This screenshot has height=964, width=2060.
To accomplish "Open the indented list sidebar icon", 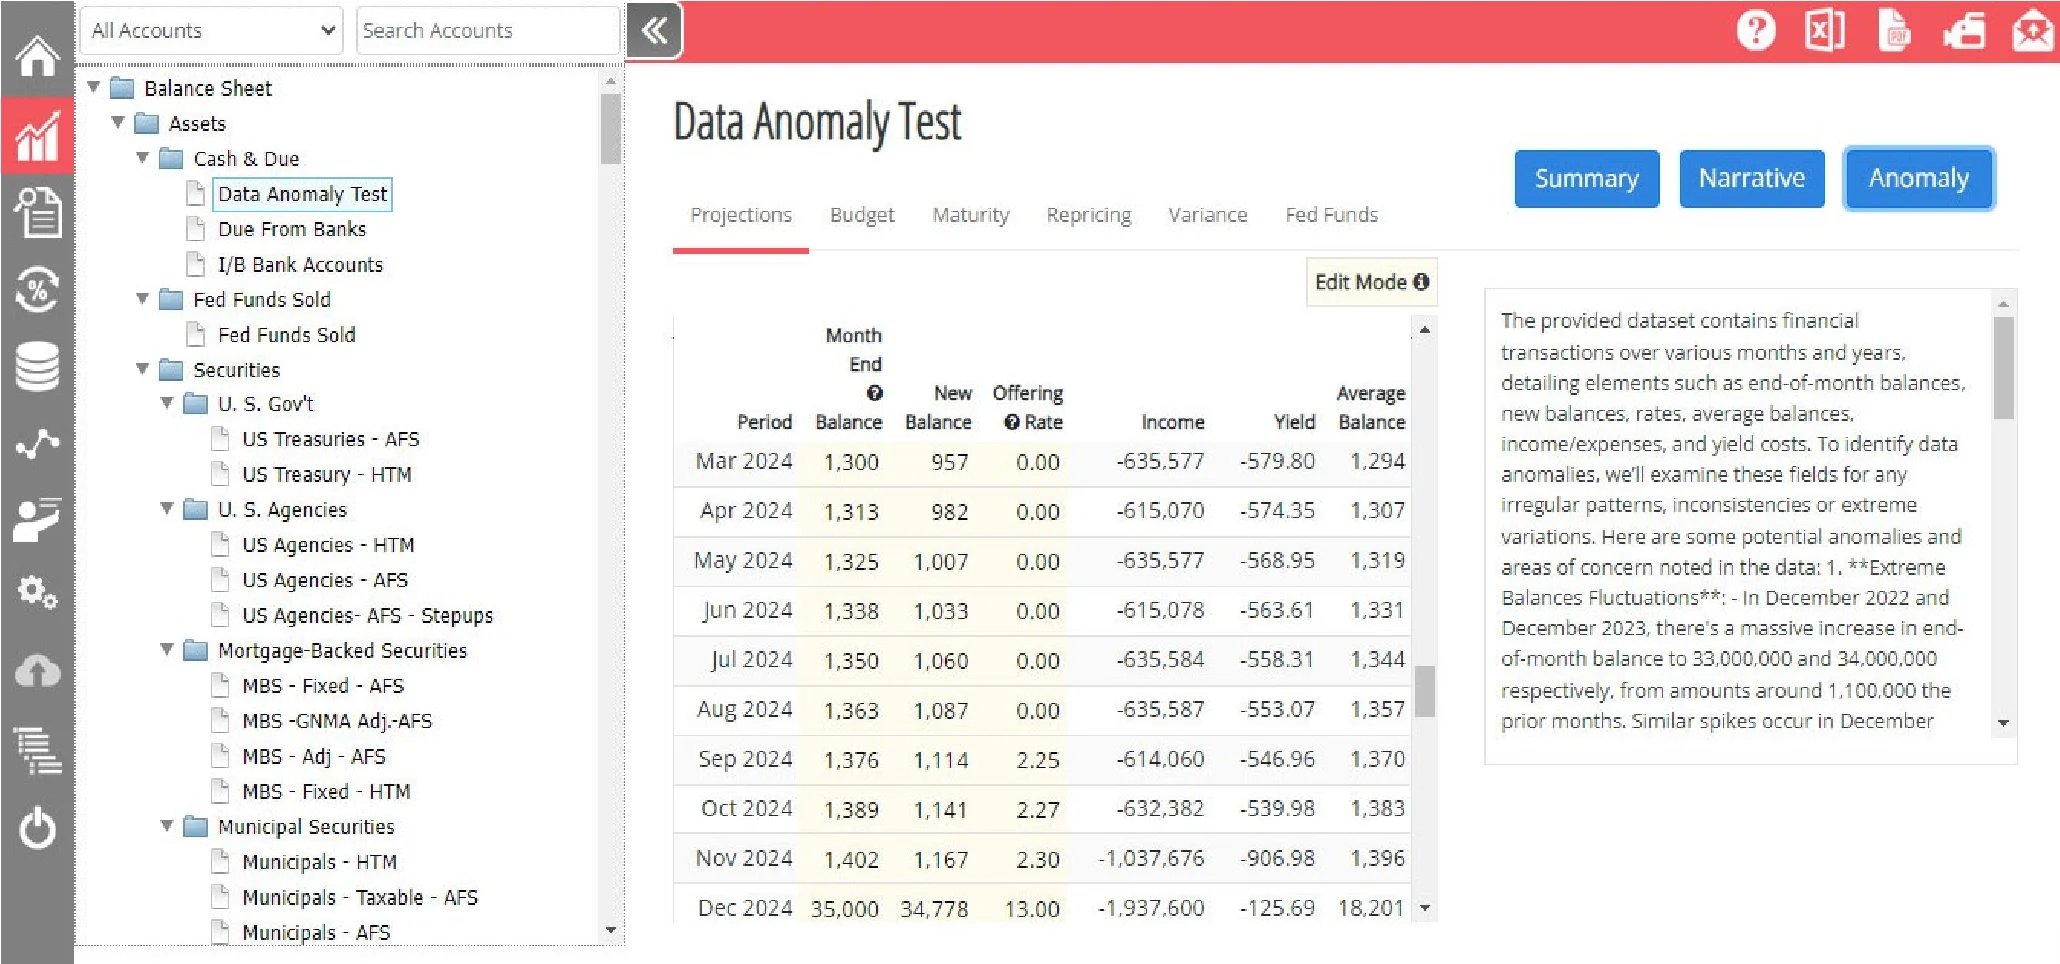I will coord(37,750).
